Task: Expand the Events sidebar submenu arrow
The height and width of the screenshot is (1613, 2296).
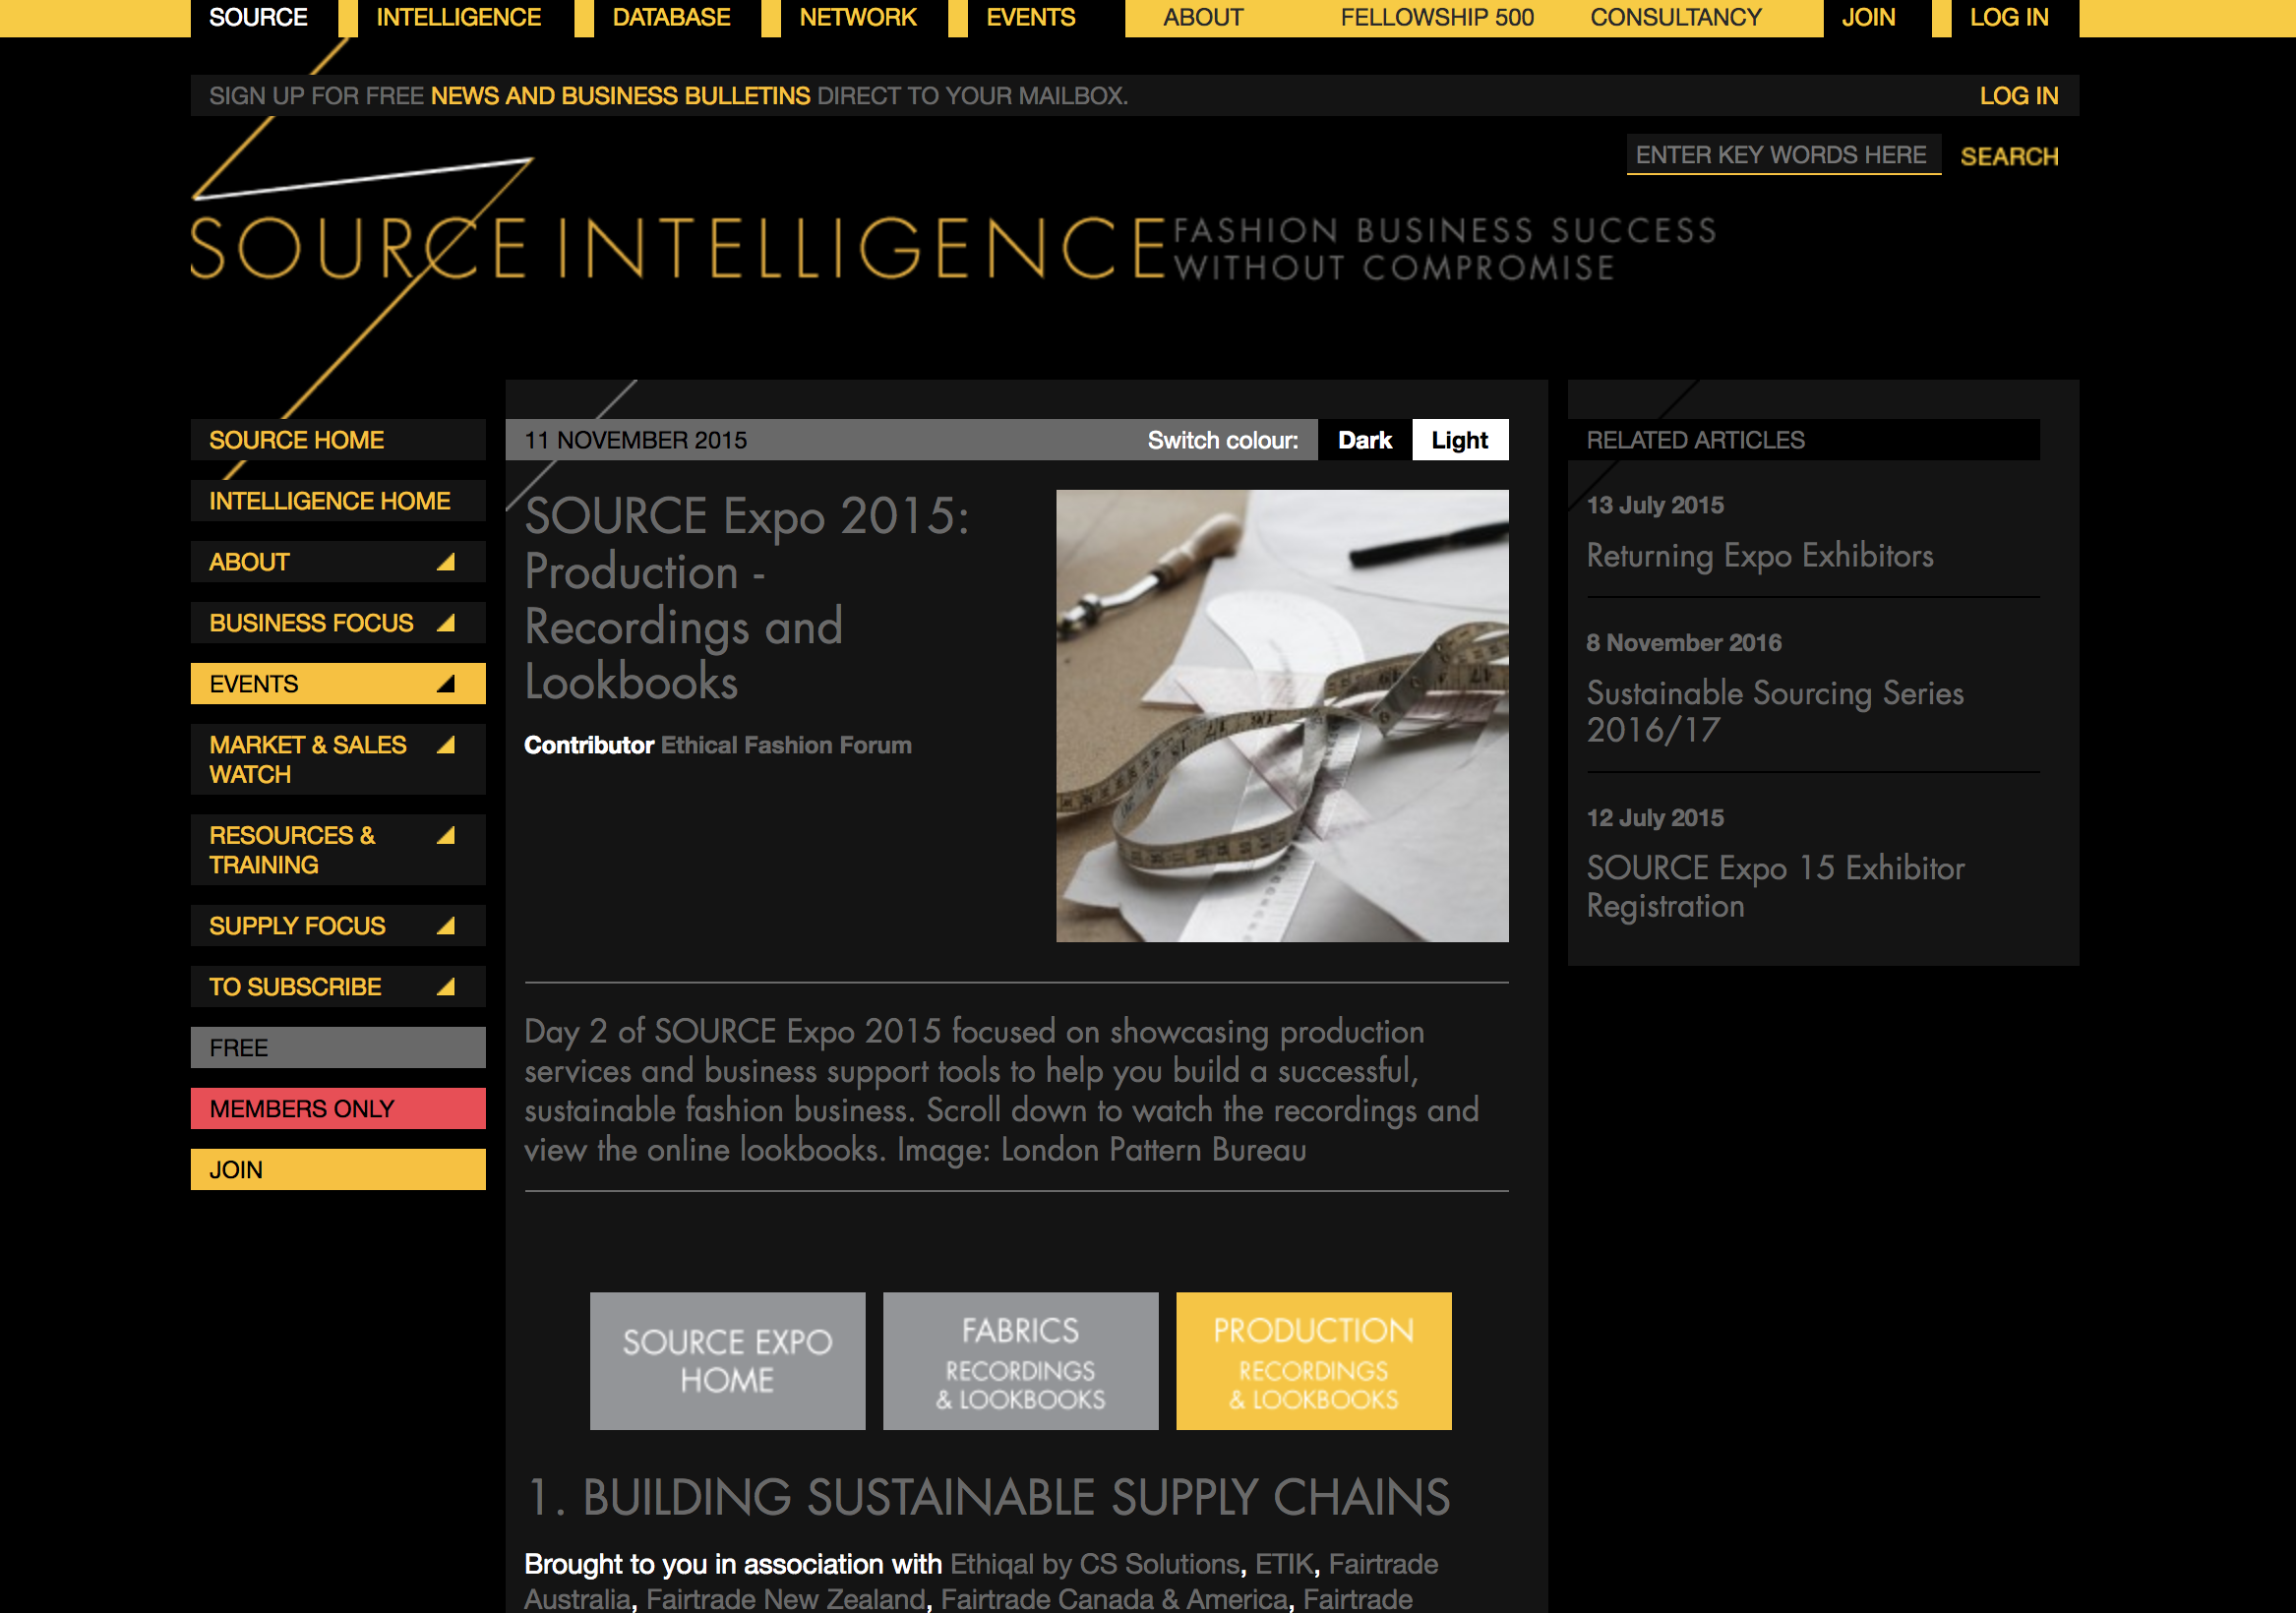Action: point(446,684)
